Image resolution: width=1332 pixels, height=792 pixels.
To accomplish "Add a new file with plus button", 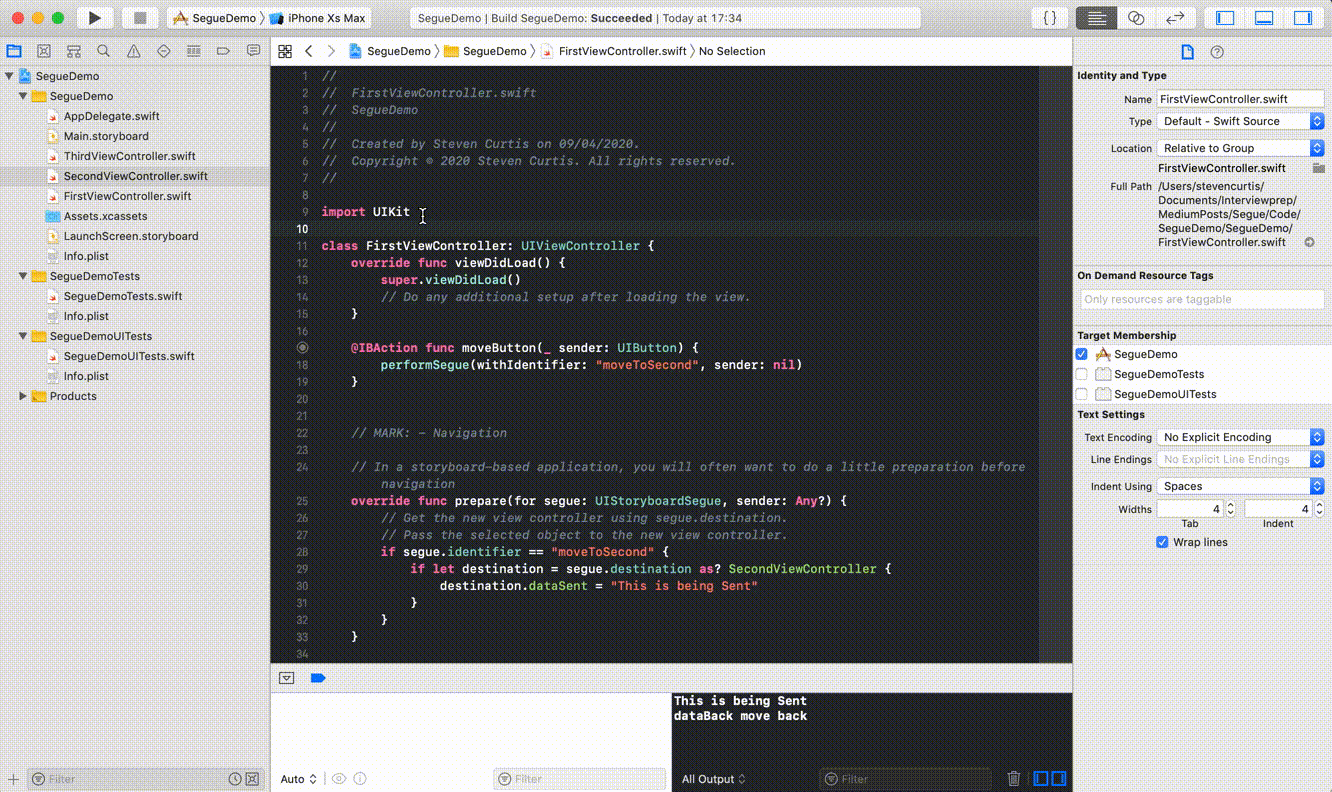I will coord(13,779).
